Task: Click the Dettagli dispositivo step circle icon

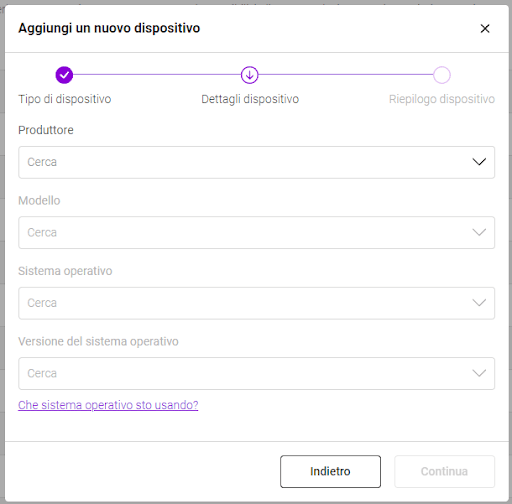Action: pyautogui.click(x=250, y=75)
